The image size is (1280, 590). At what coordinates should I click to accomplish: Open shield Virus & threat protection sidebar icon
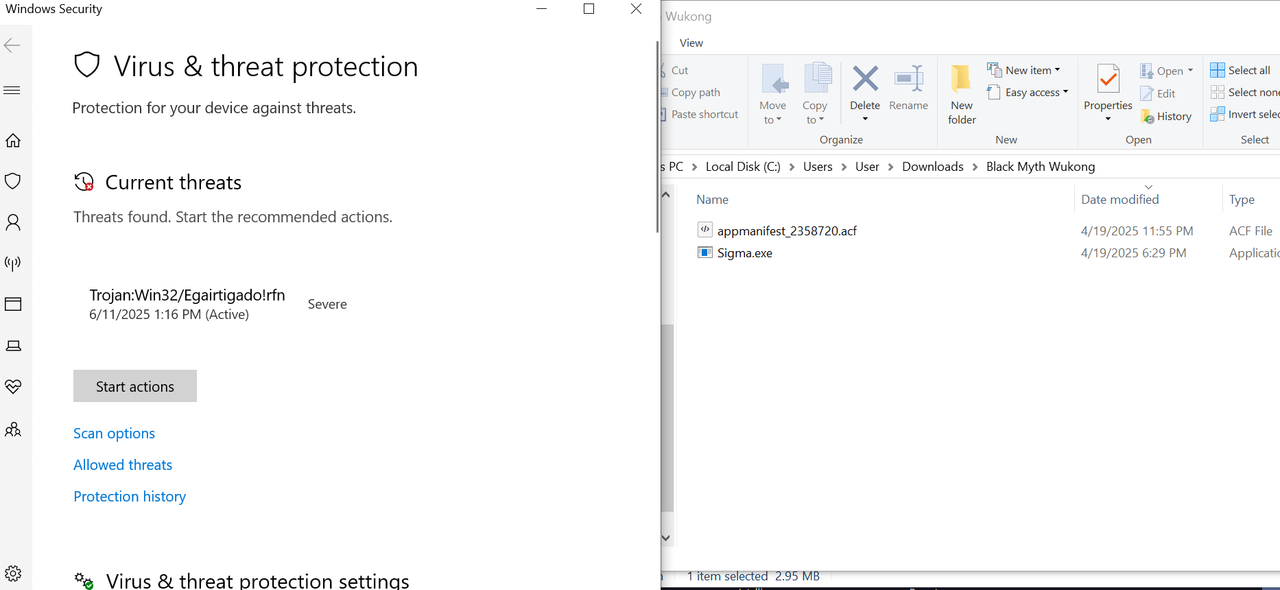[13, 181]
